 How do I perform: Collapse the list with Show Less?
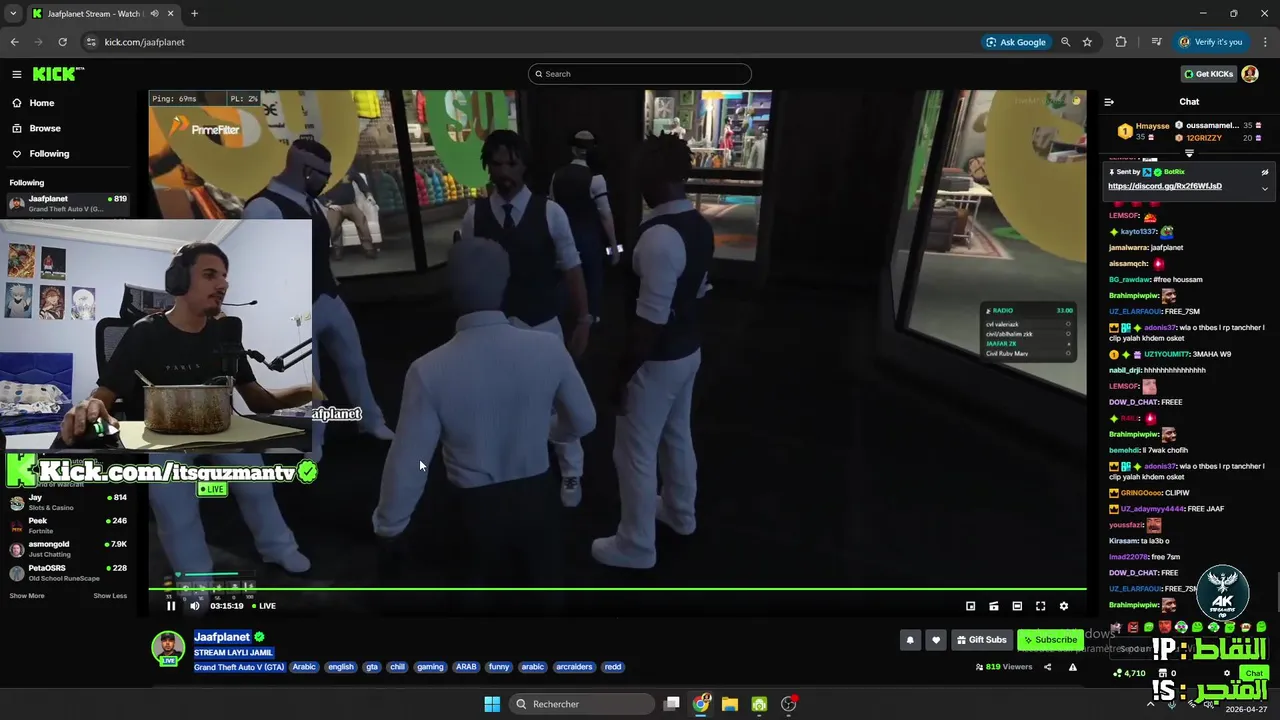(x=110, y=596)
